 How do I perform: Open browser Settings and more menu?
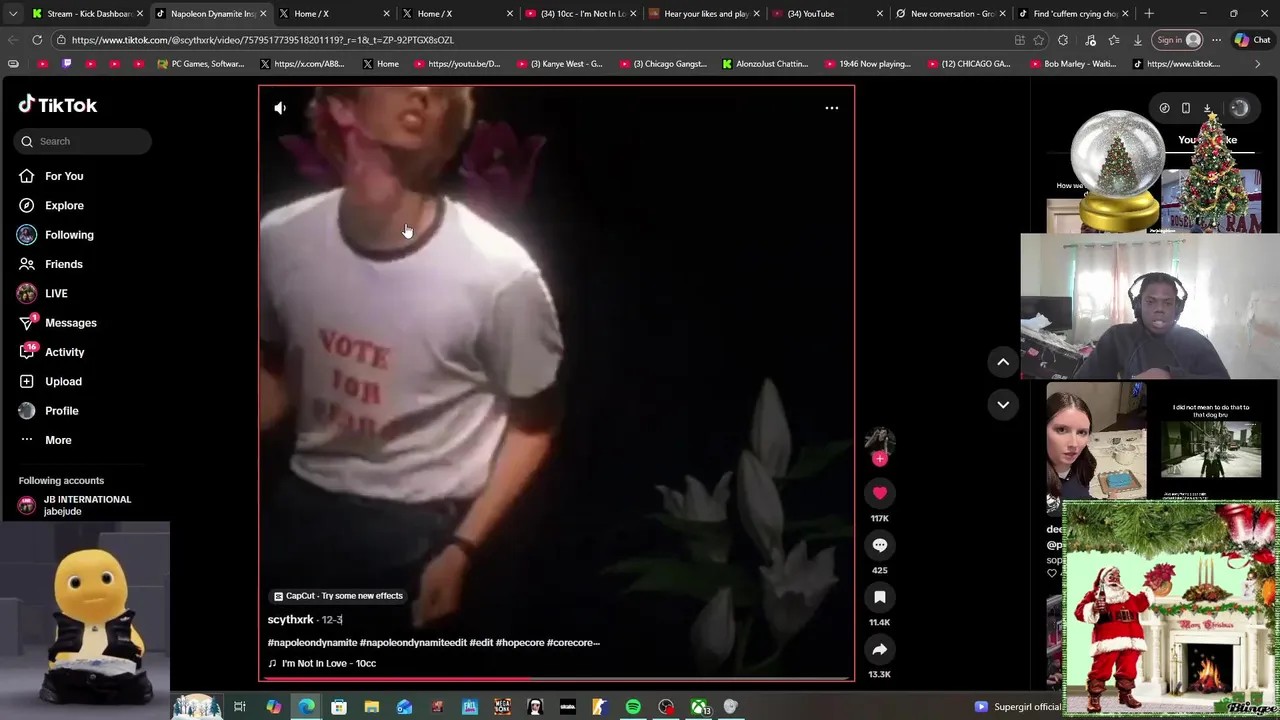pyautogui.click(x=1216, y=40)
